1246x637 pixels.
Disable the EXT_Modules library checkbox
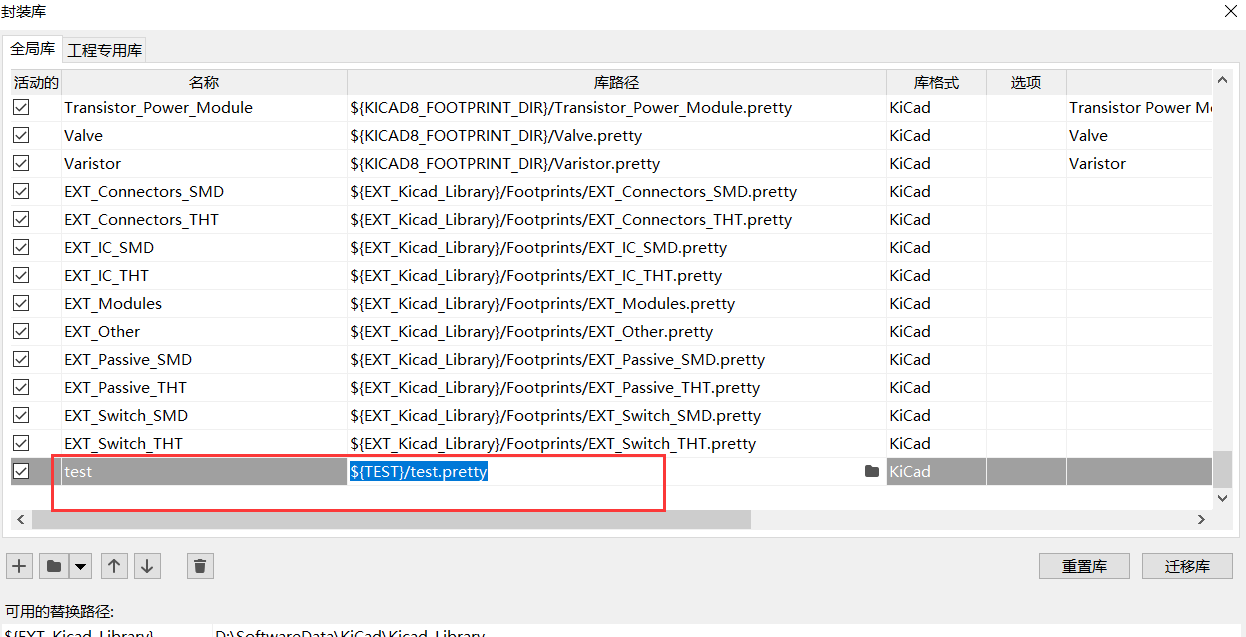pyautogui.click(x=21, y=303)
